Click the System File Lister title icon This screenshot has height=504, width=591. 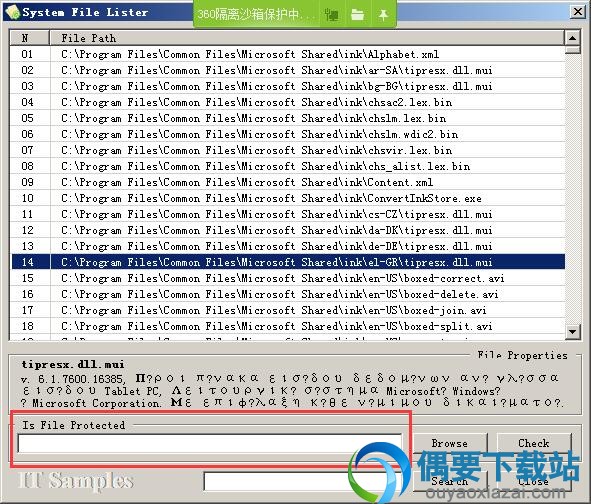12,12
